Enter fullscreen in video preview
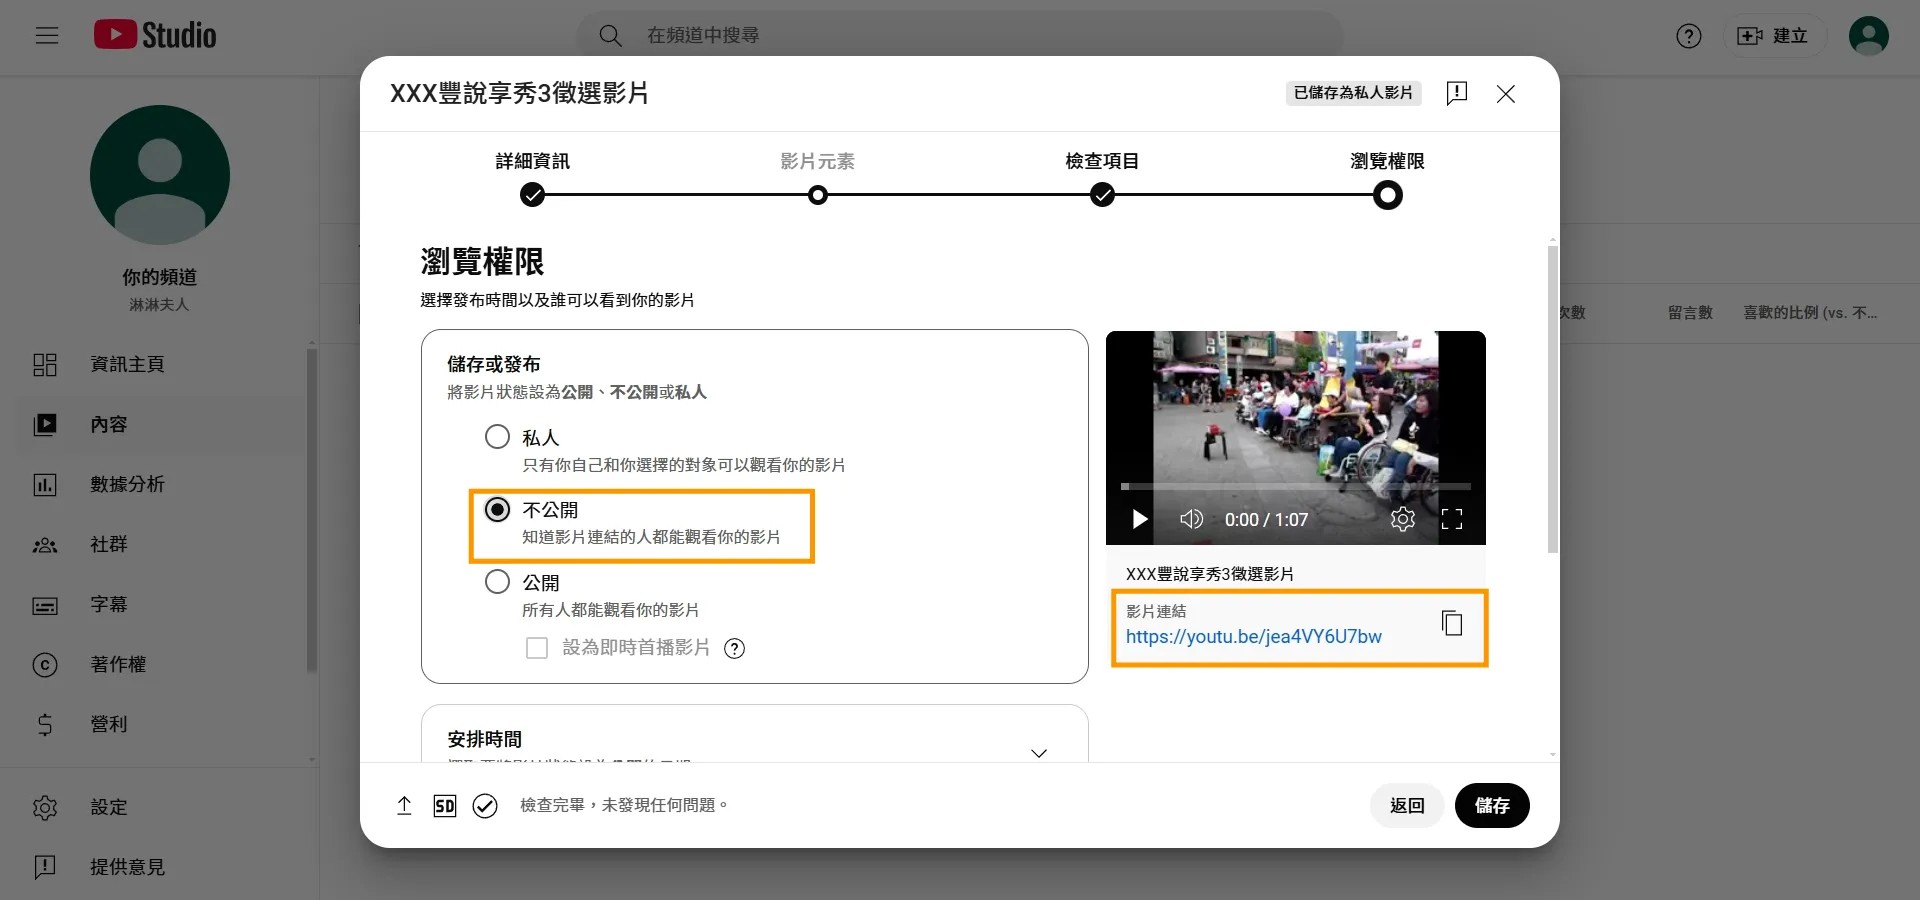Screen dimensions: 1920x900 tap(1452, 519)
